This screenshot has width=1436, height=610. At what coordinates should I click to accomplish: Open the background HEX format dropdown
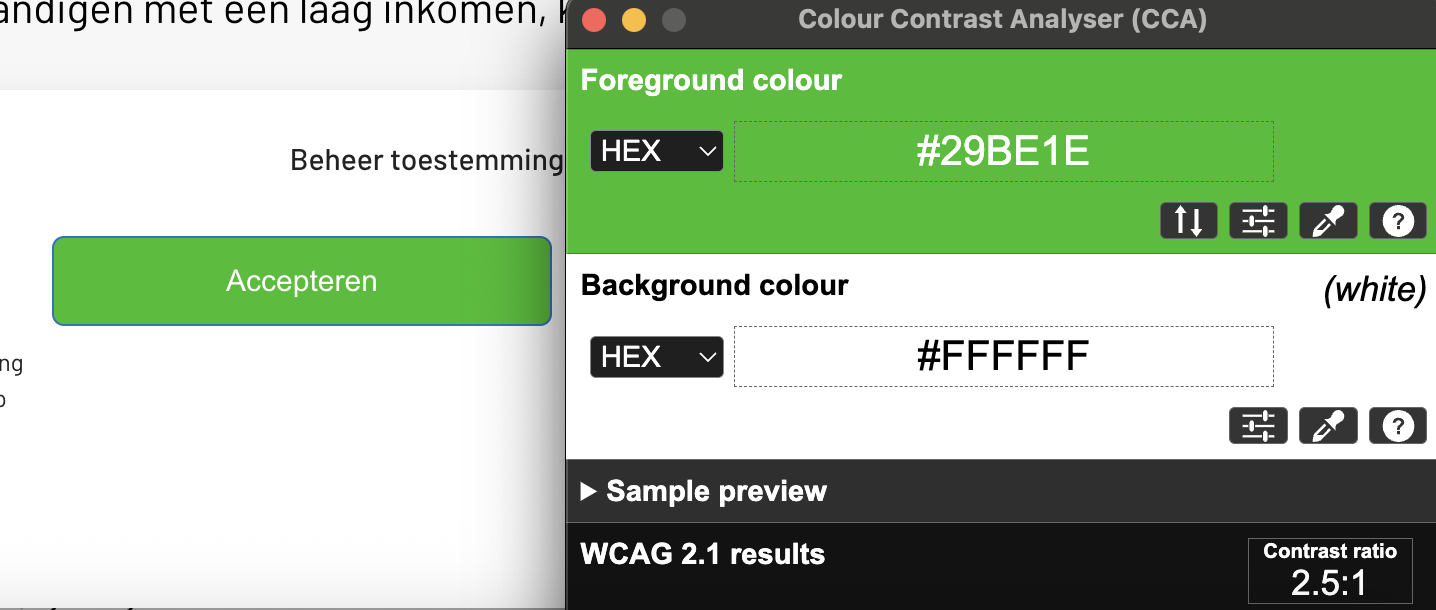click(x=657, y=357)
